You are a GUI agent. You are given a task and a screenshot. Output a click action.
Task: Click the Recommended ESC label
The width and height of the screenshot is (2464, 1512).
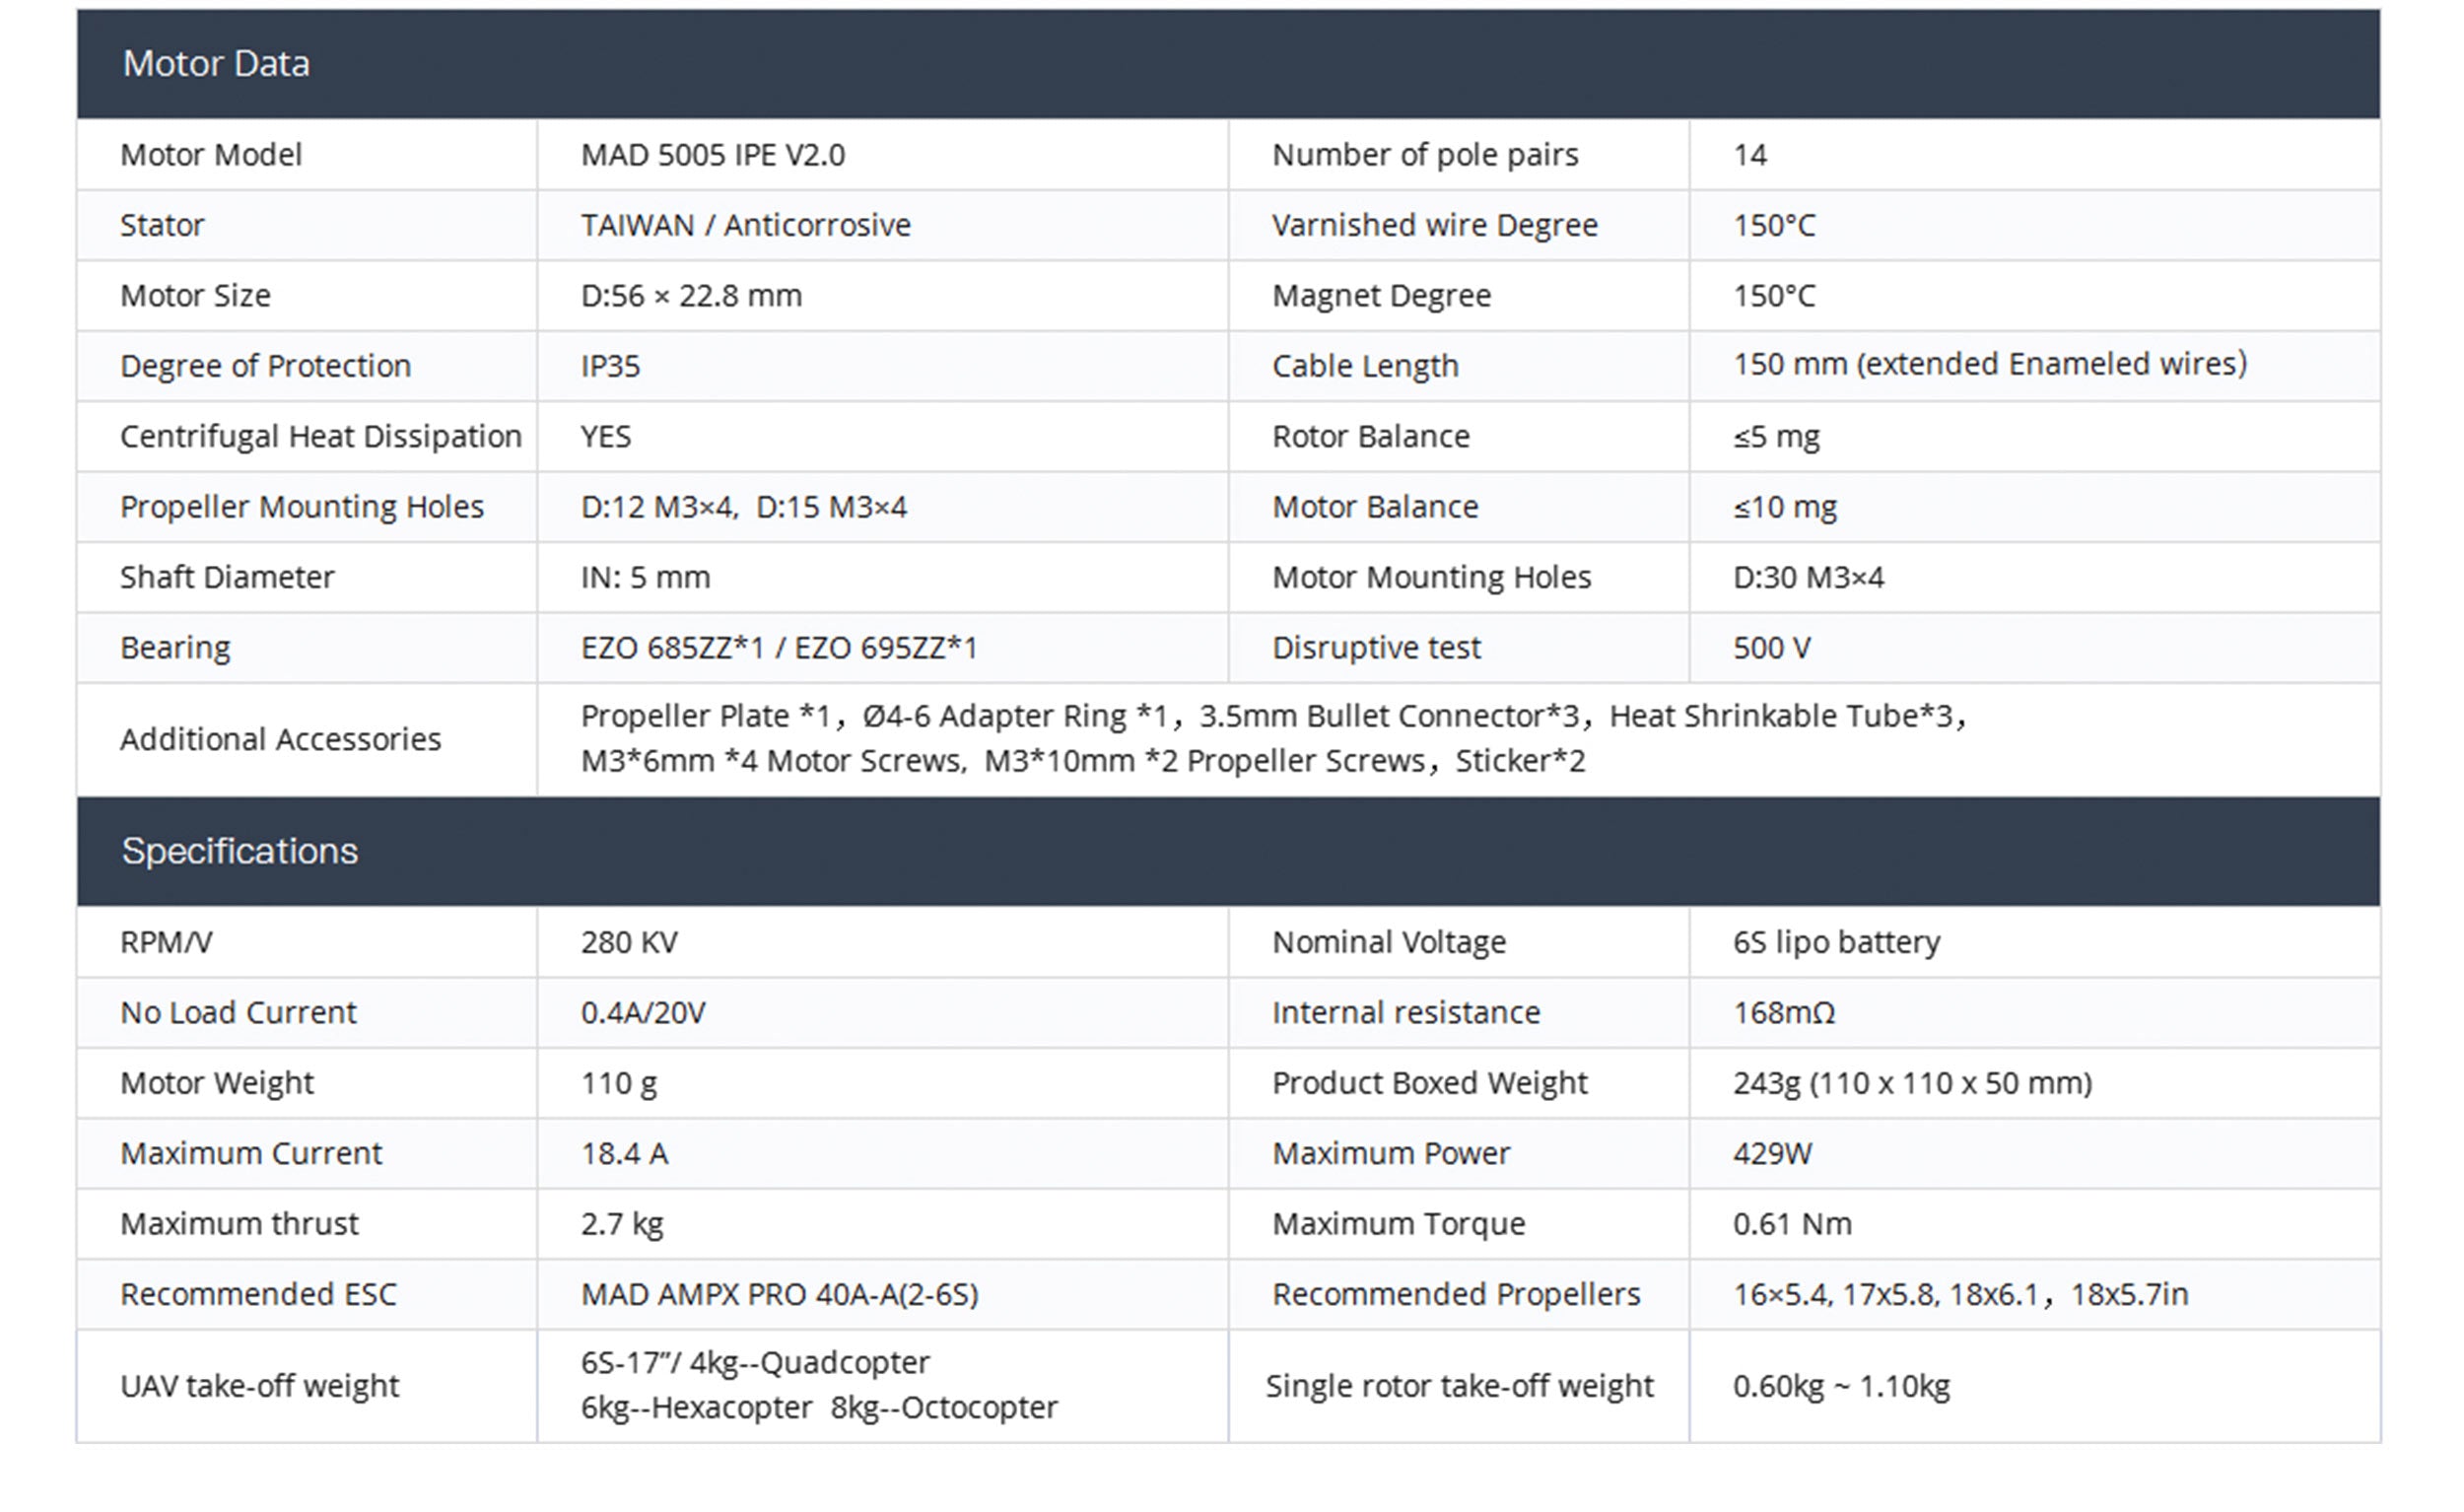258,1295
